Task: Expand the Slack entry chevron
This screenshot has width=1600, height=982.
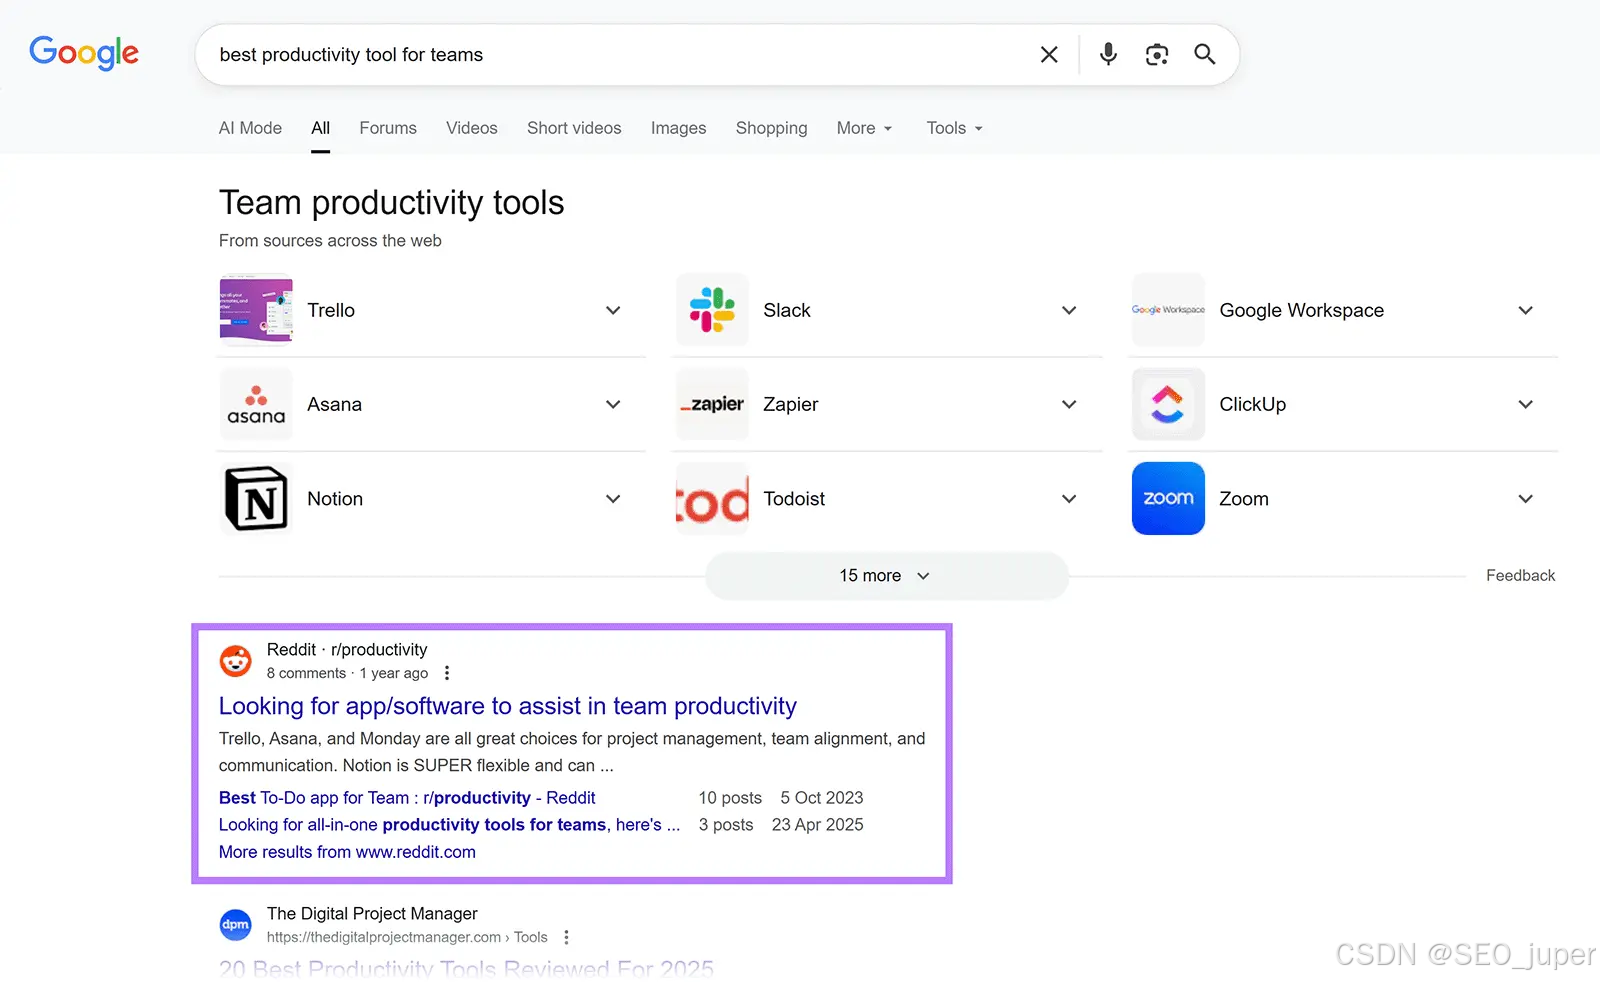Action: point(1069,310)
